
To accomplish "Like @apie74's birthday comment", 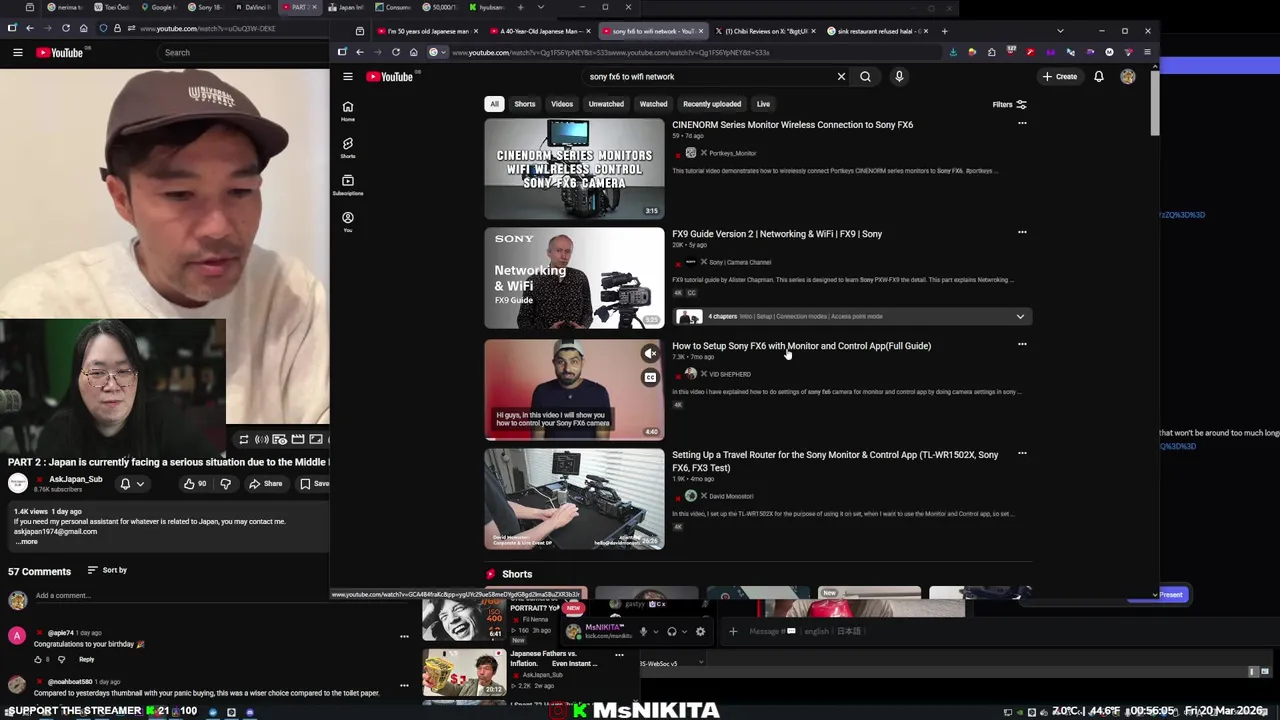I will (38, 660).
